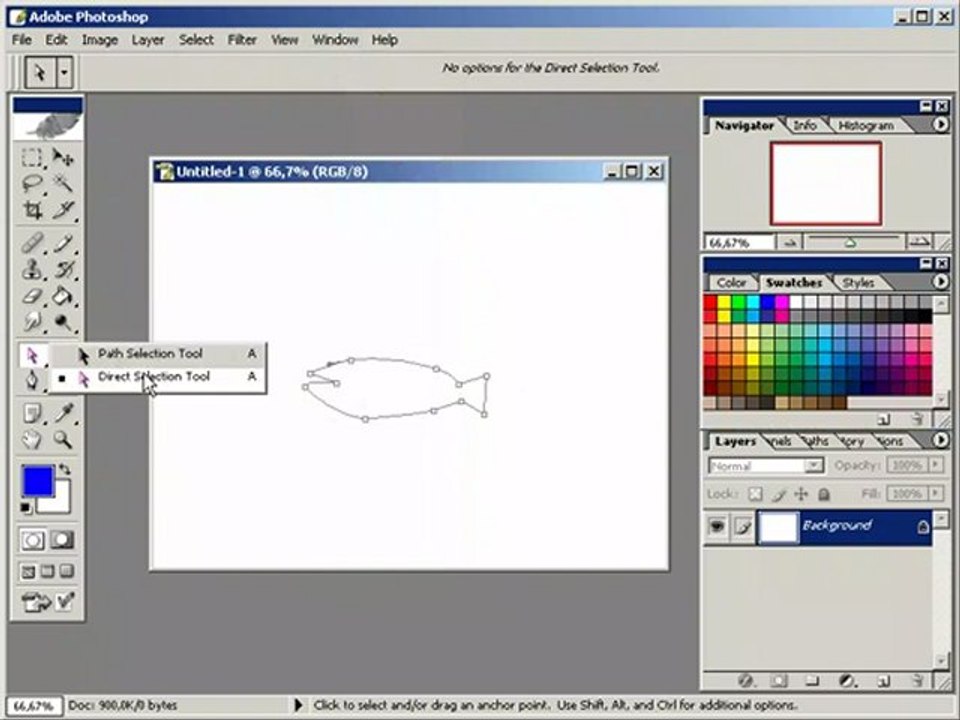Screen dimensions: 960x720
Task: Hide the Background layer with eye icon
Action: [717, 526]
